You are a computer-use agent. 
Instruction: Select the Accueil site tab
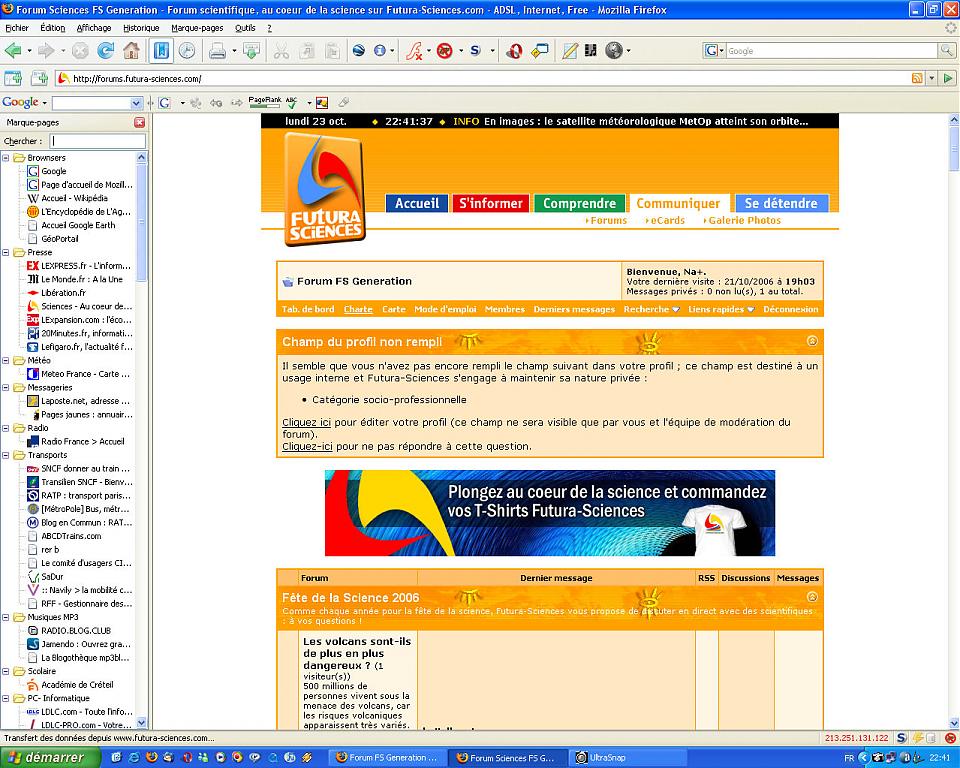point(417,203)
